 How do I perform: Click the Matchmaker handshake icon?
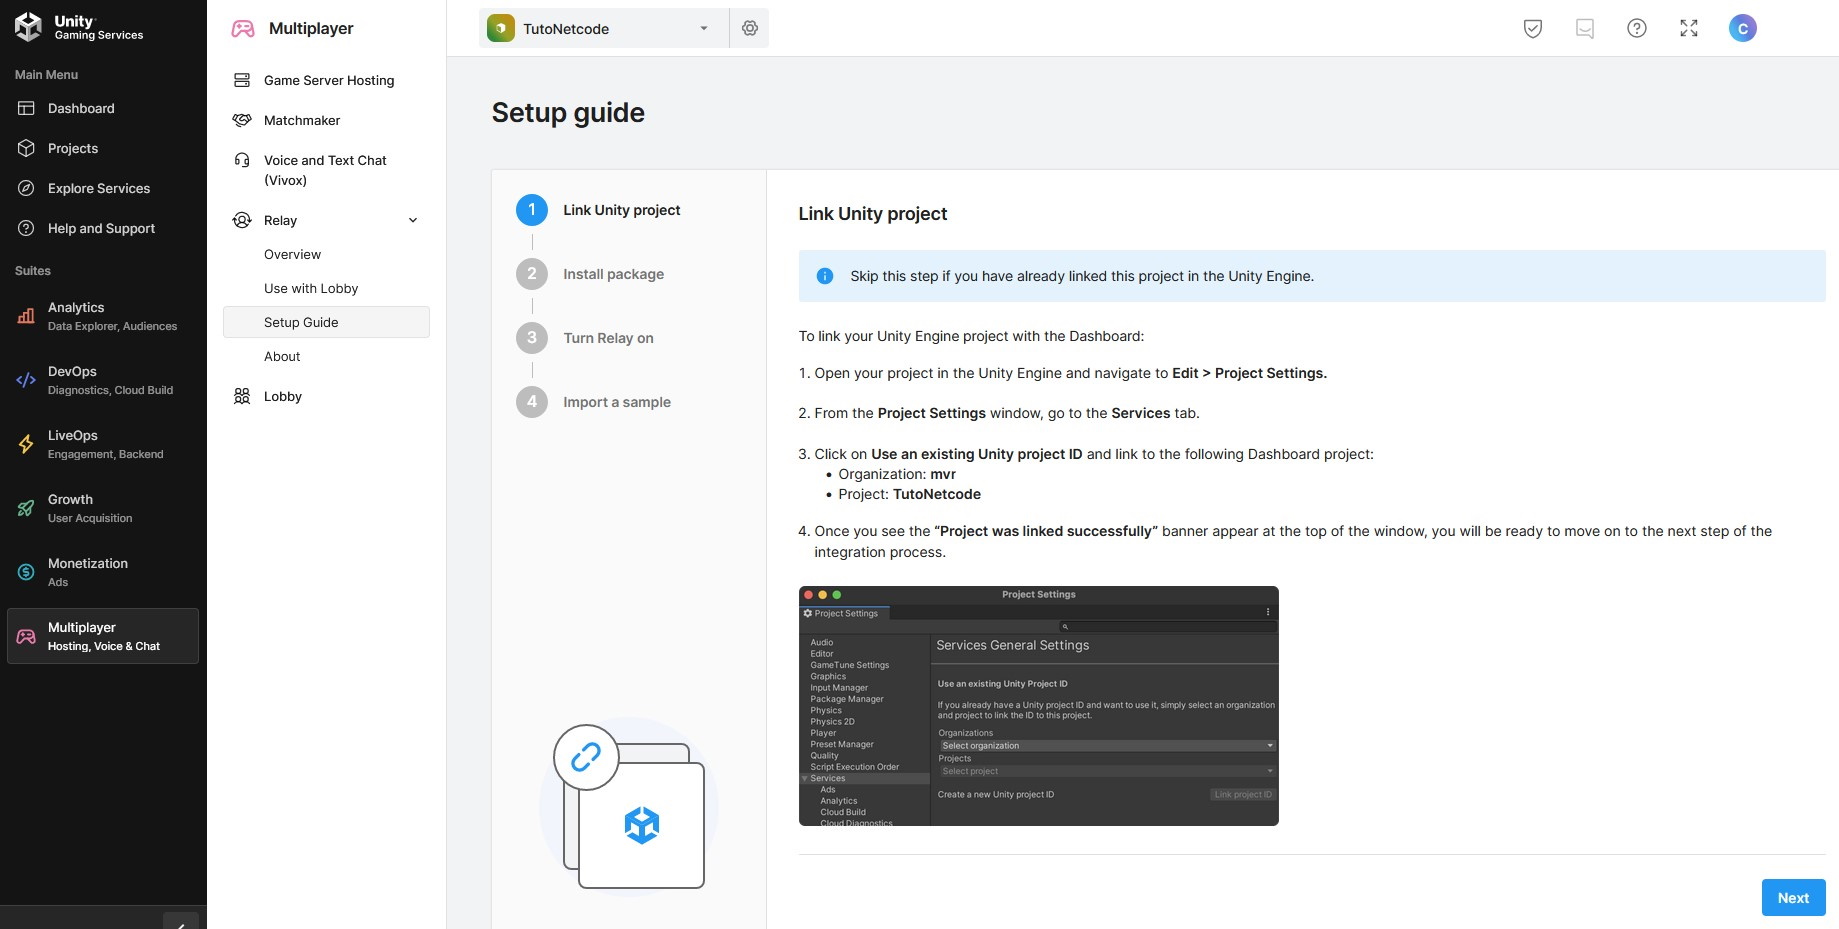242,120
